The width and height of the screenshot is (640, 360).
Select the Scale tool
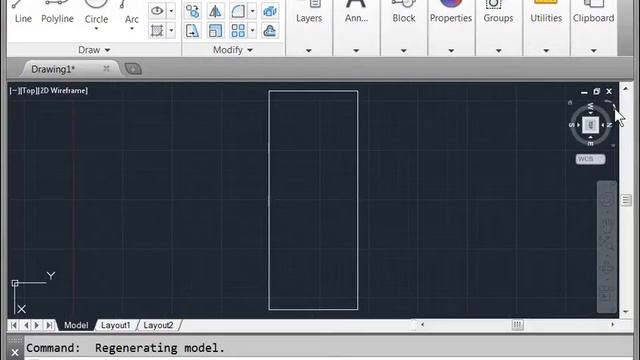tap(215, 31)
